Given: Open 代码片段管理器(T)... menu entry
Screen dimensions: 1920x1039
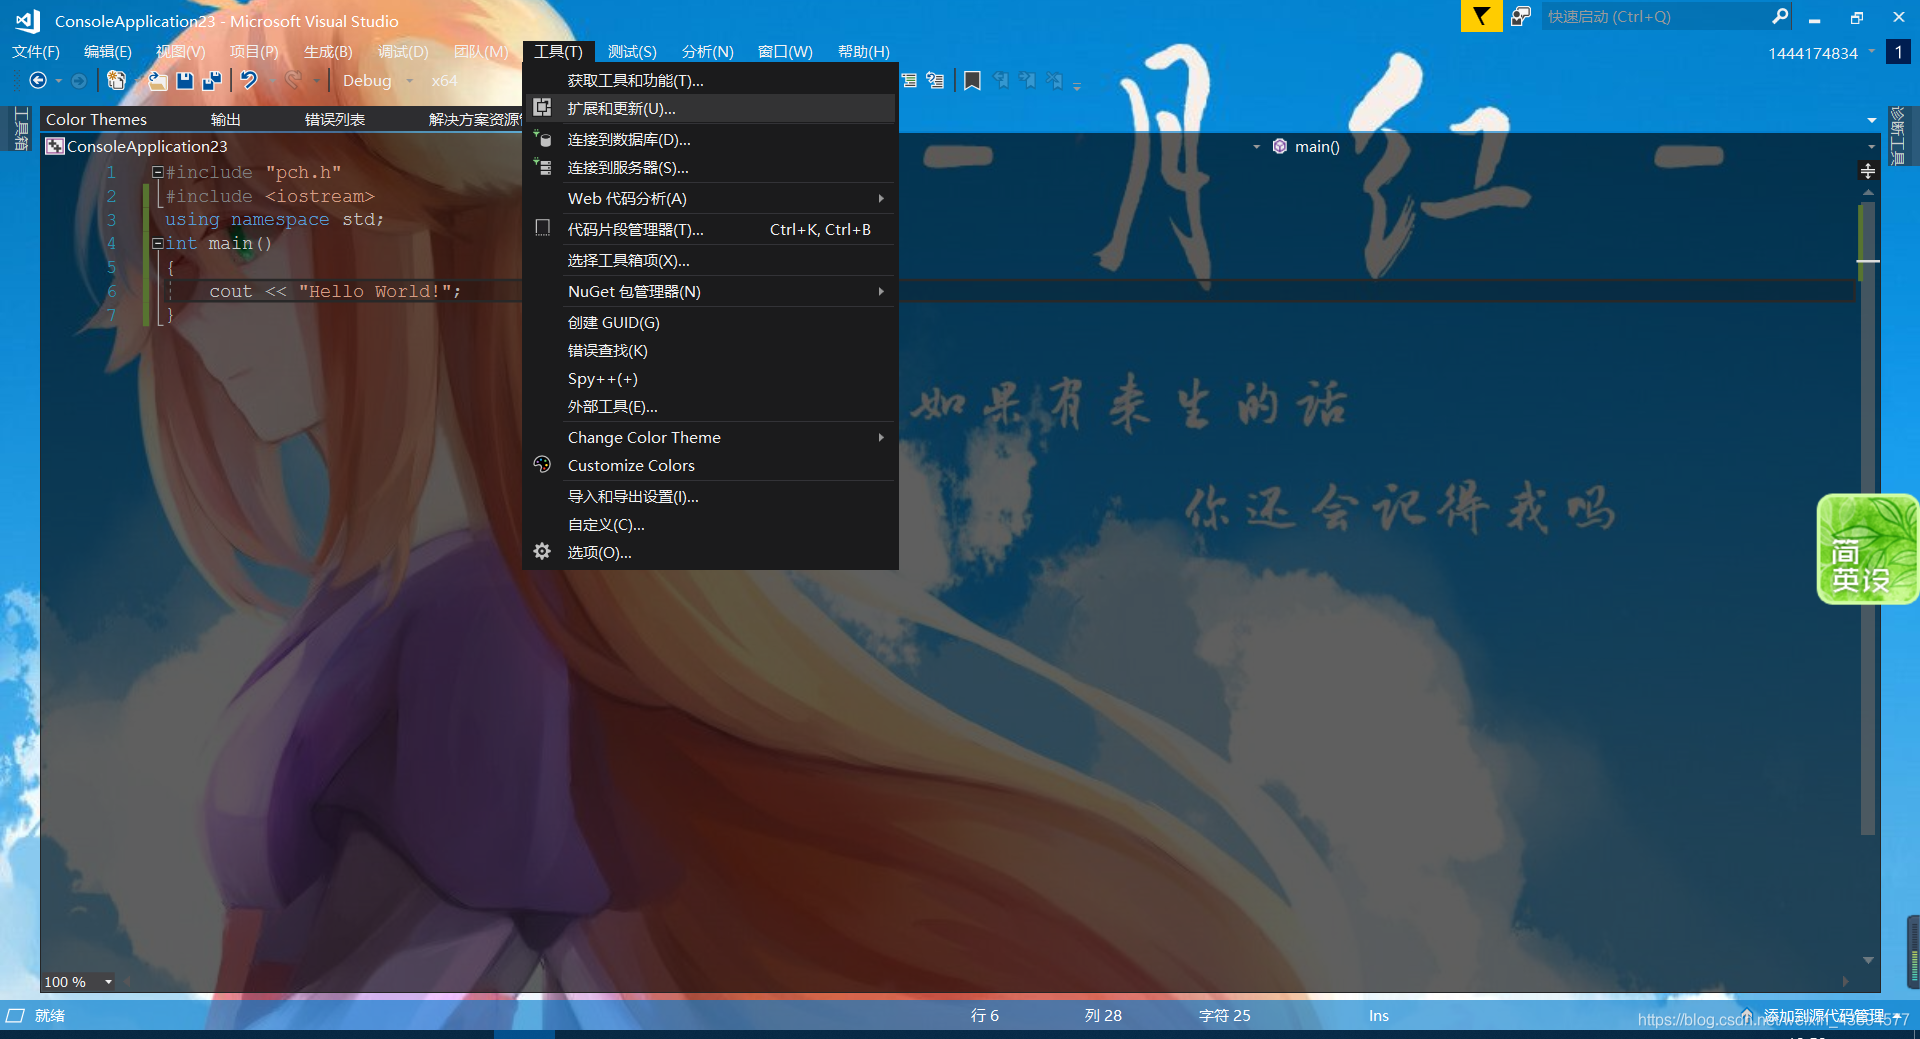Looking at the screenshot, I should pos(709,229).
